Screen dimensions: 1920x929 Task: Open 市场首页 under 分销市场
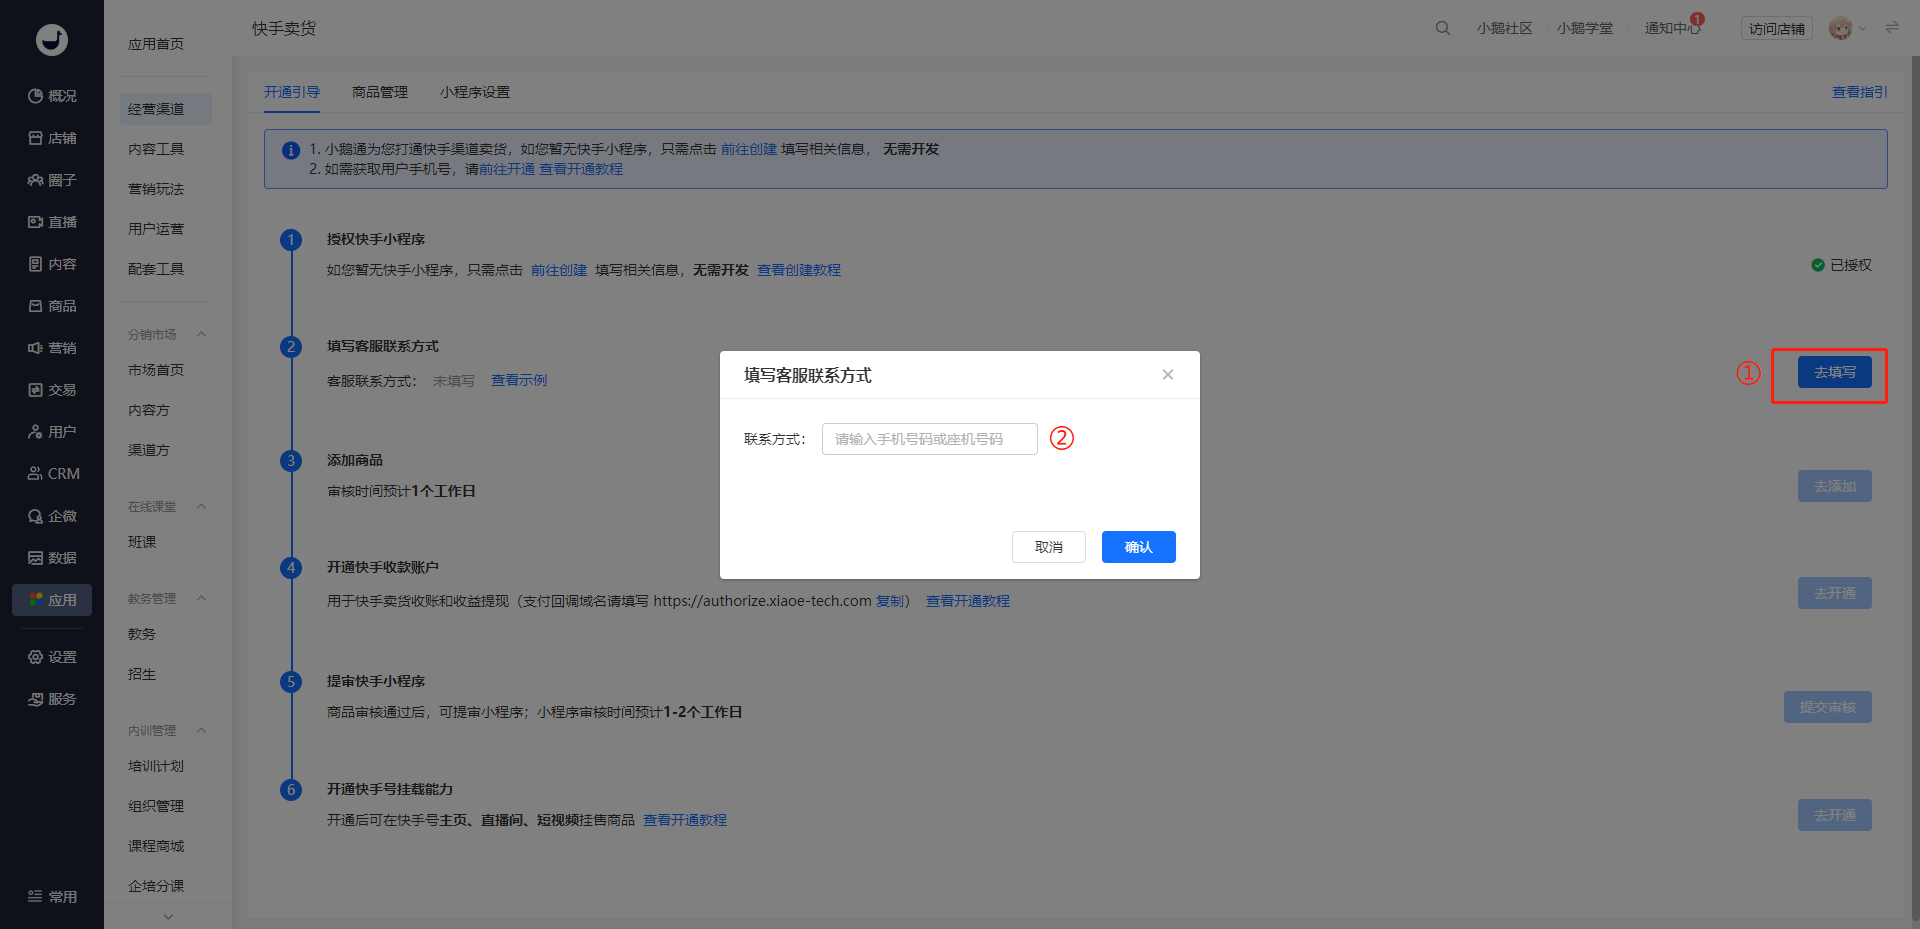pos(156,370)
